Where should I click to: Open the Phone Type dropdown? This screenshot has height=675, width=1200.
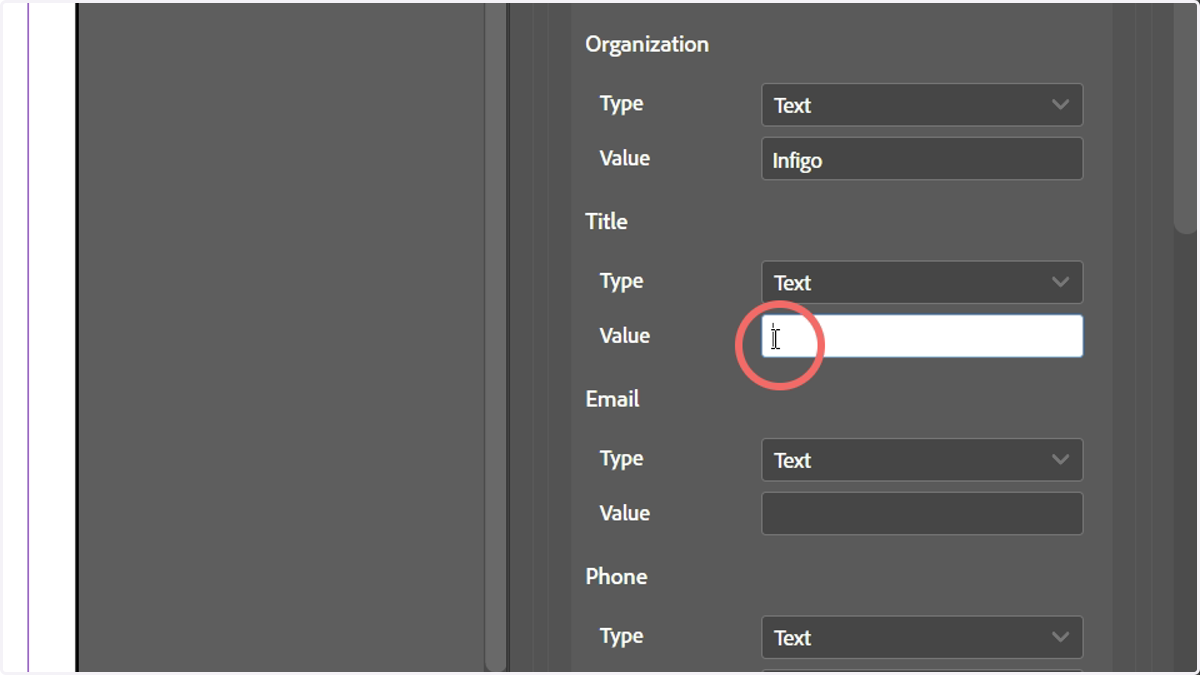[x=922, y=637]
